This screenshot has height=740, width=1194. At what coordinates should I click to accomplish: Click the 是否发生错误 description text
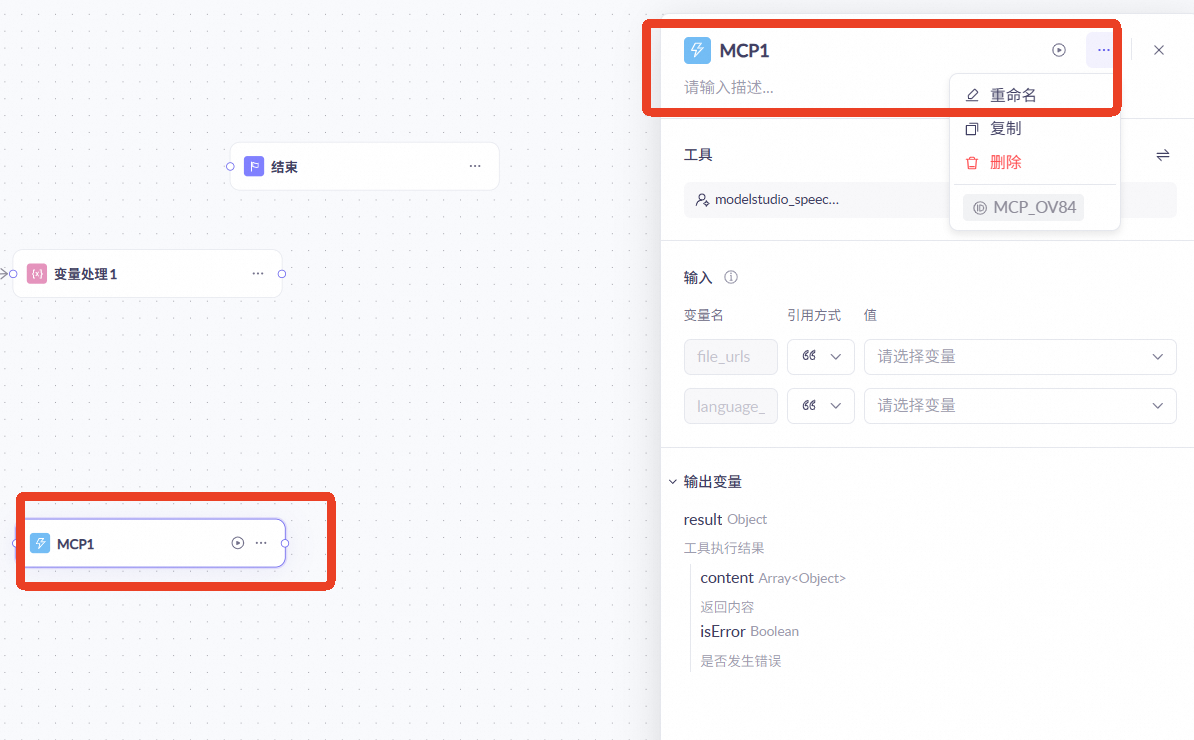click(740, 661)
